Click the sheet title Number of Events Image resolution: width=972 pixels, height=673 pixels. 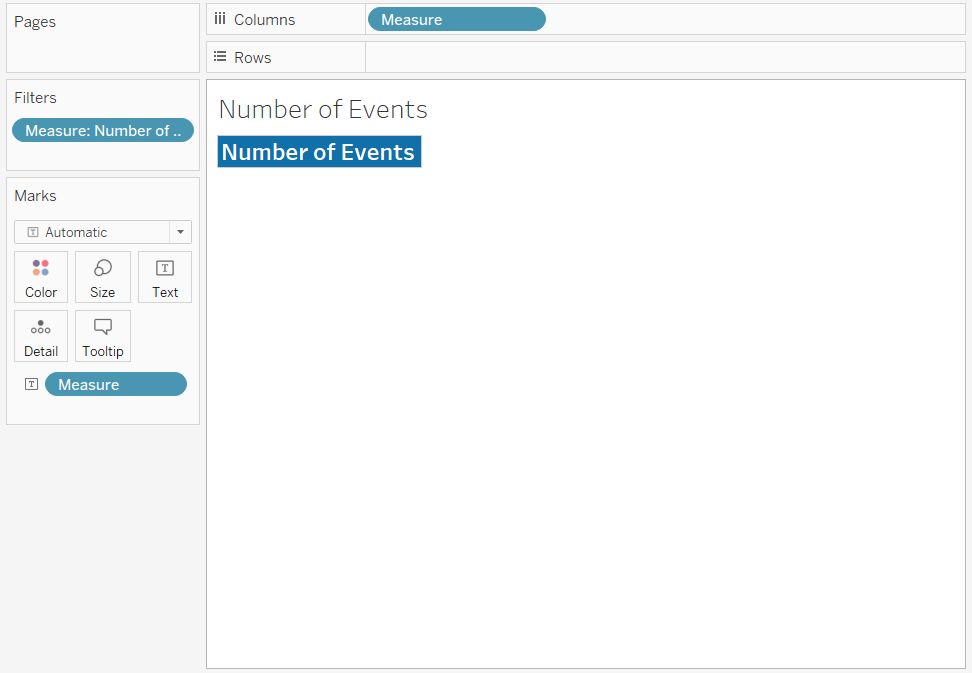323,109
